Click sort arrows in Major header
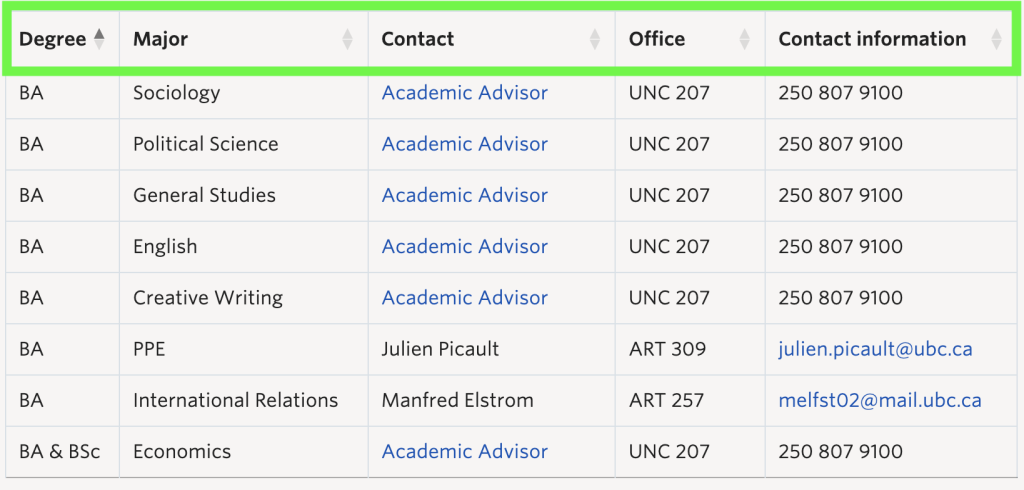 (347, 39)
